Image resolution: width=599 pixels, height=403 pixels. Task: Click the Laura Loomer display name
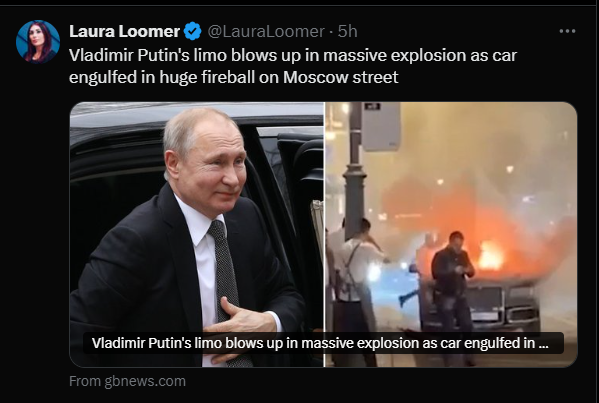pyautogui.click(x=125, y=31)
